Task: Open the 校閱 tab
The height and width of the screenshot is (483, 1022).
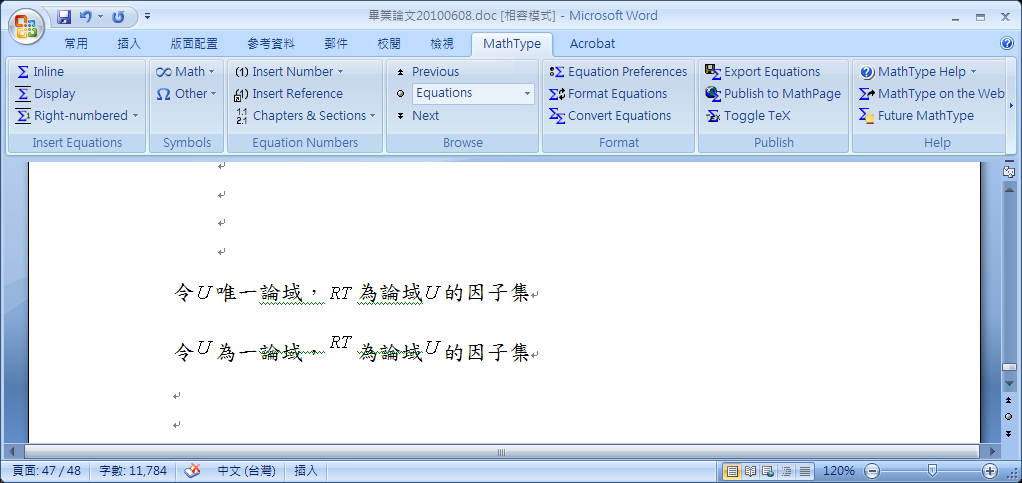Action: click(x=389, y=44)
